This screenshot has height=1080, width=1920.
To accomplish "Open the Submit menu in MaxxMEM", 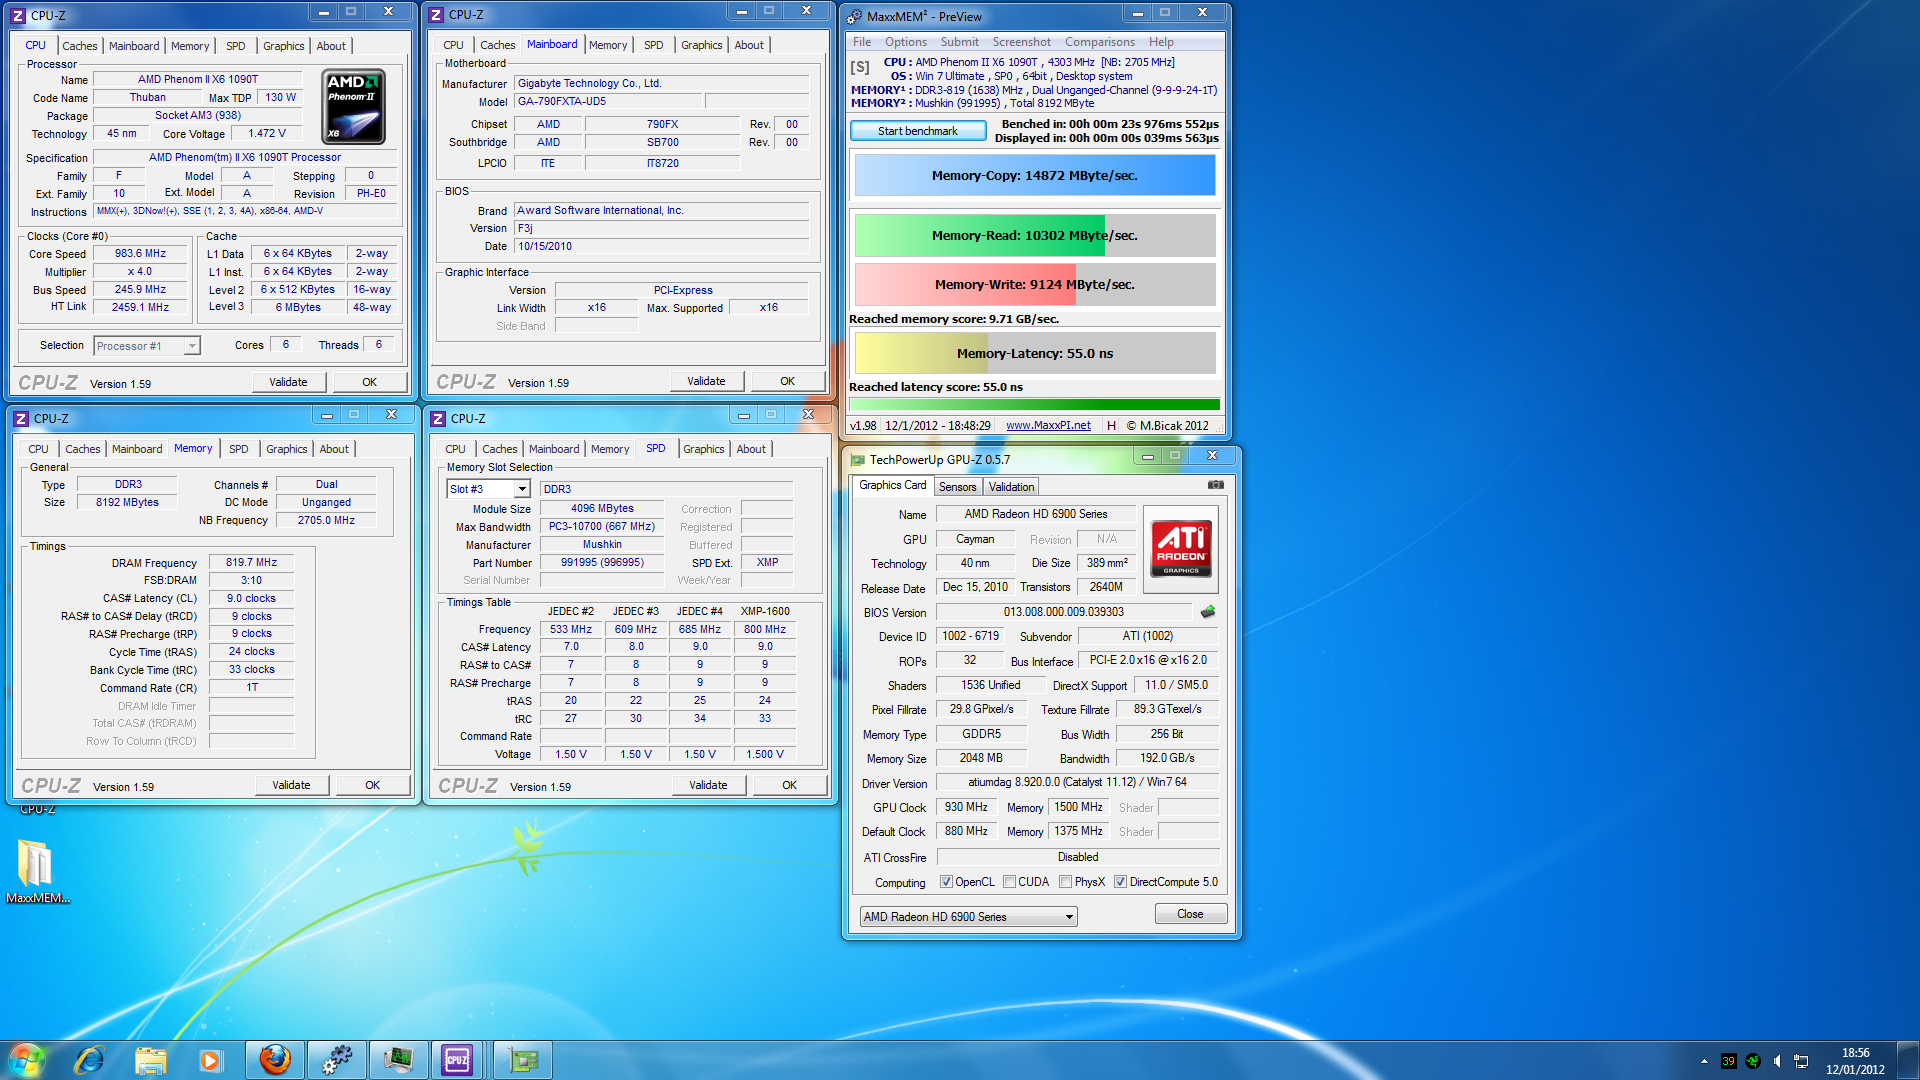I will pyautogui.click(x=959, y=42).
